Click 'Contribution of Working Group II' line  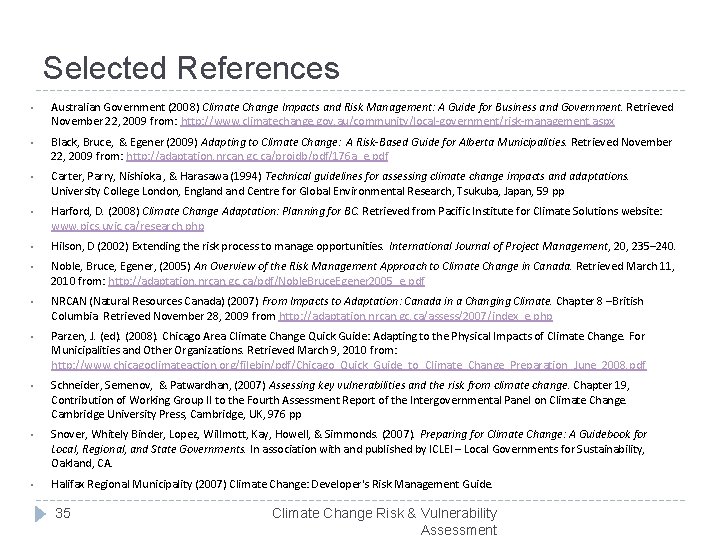339,400
